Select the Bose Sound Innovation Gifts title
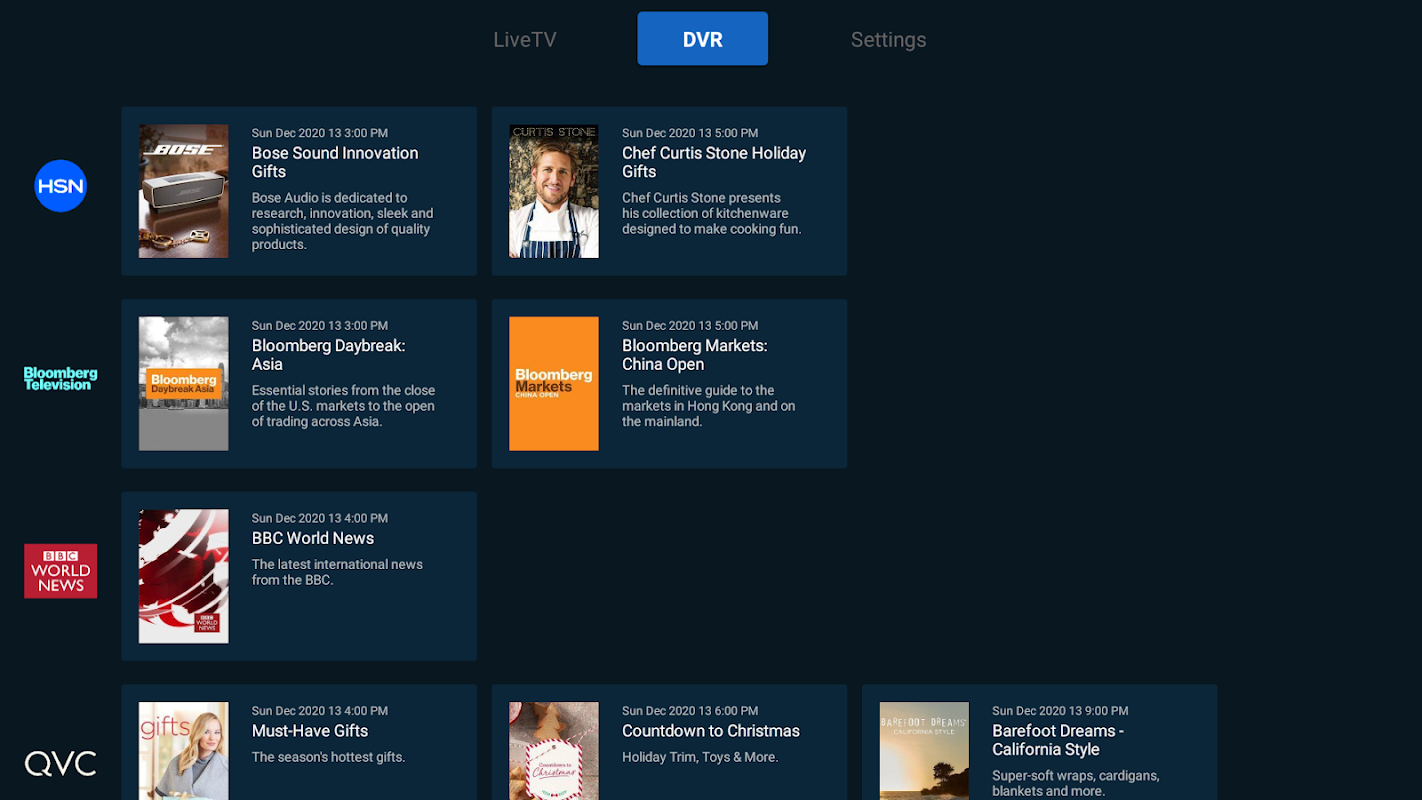1422x800 pixels. (335, 162)
